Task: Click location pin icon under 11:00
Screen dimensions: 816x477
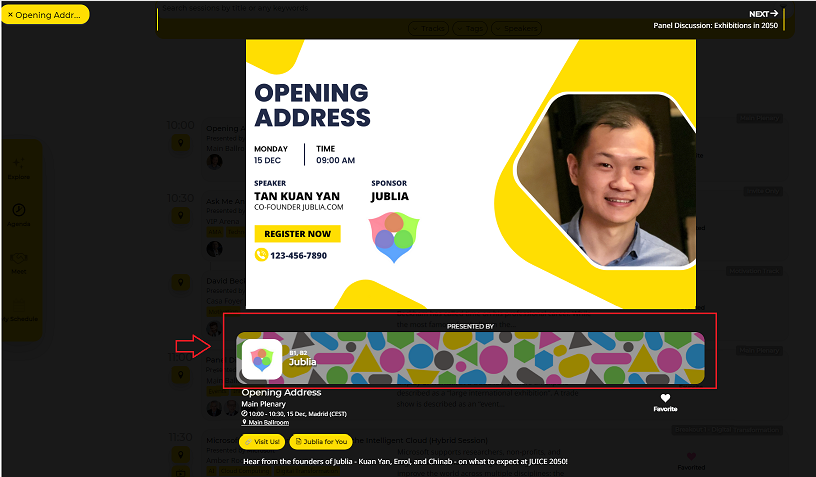Action: (x=181, y=375)
